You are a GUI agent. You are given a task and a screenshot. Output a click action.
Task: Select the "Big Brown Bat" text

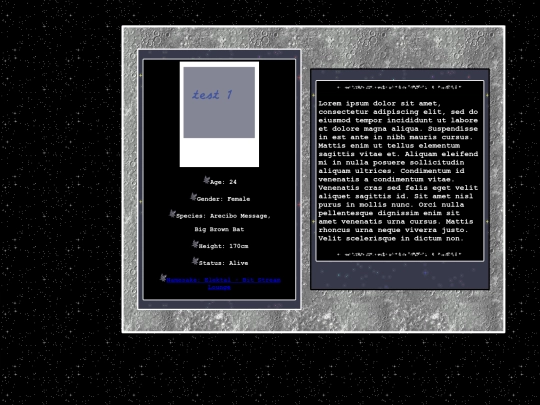(219, 229)
